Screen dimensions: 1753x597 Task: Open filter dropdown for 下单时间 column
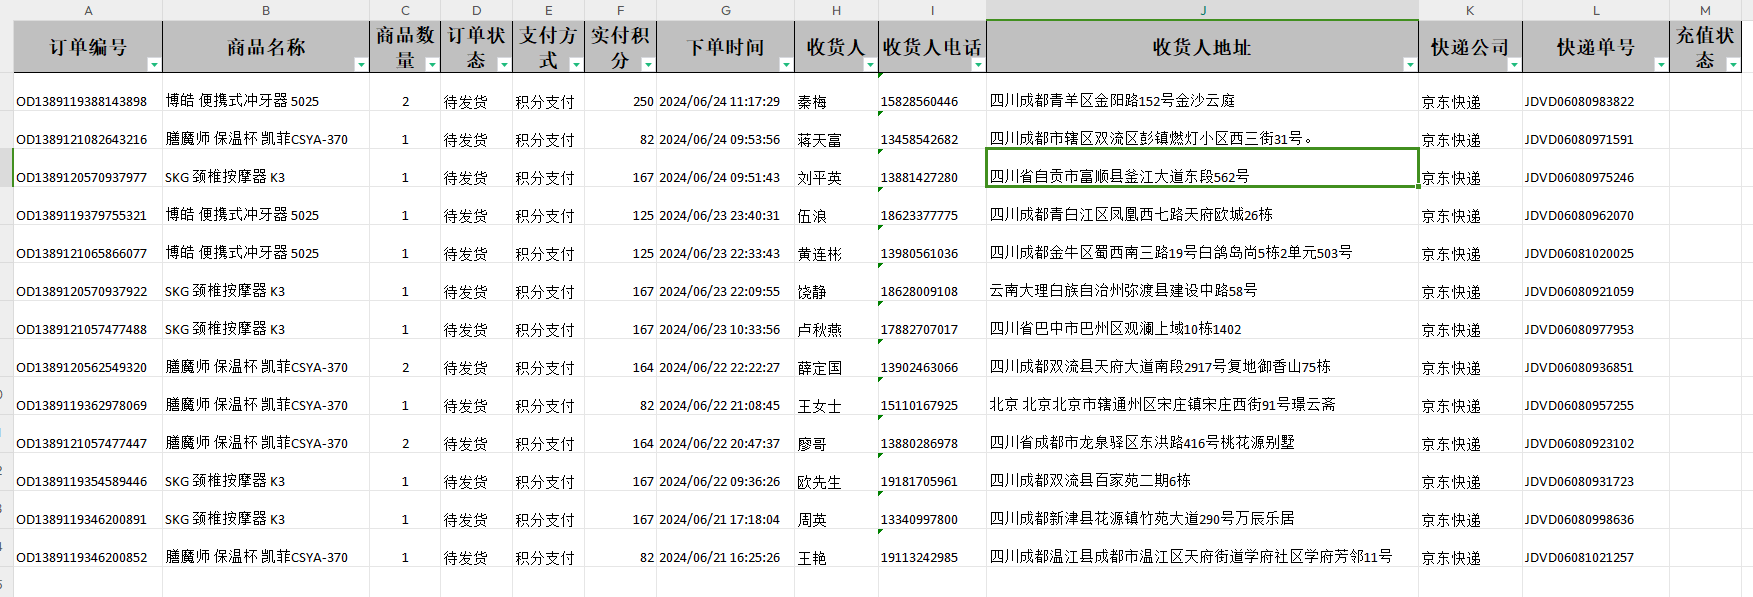[786, 64]
